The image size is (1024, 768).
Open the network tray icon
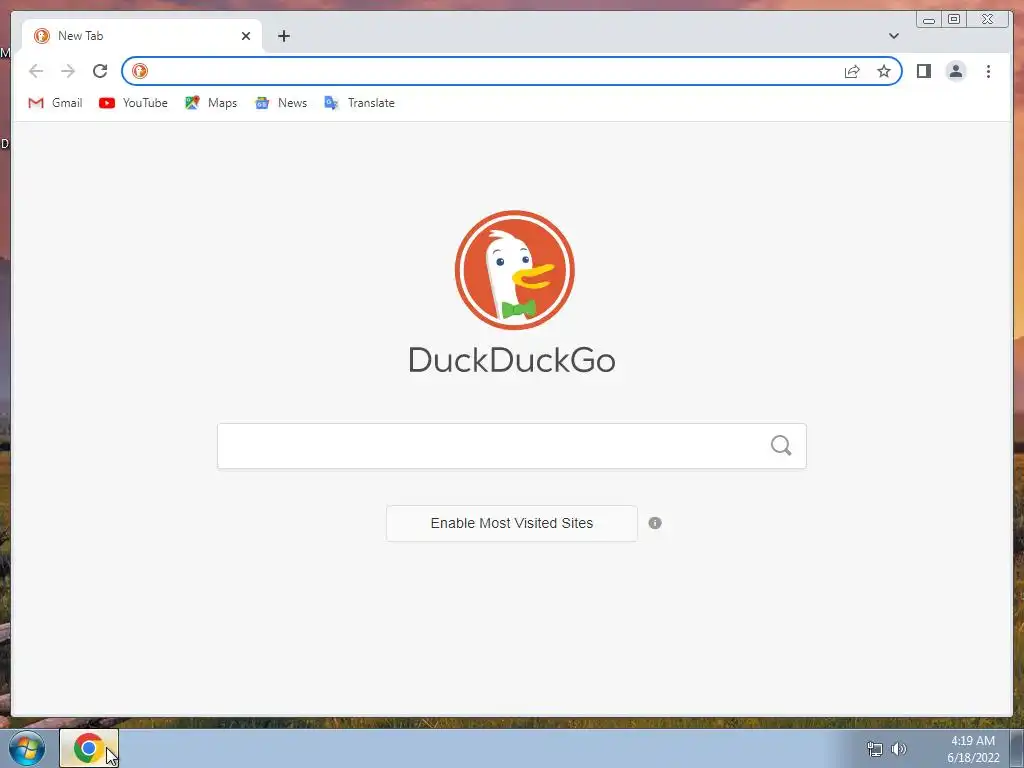pyautogui.click(x=874, y=749)
